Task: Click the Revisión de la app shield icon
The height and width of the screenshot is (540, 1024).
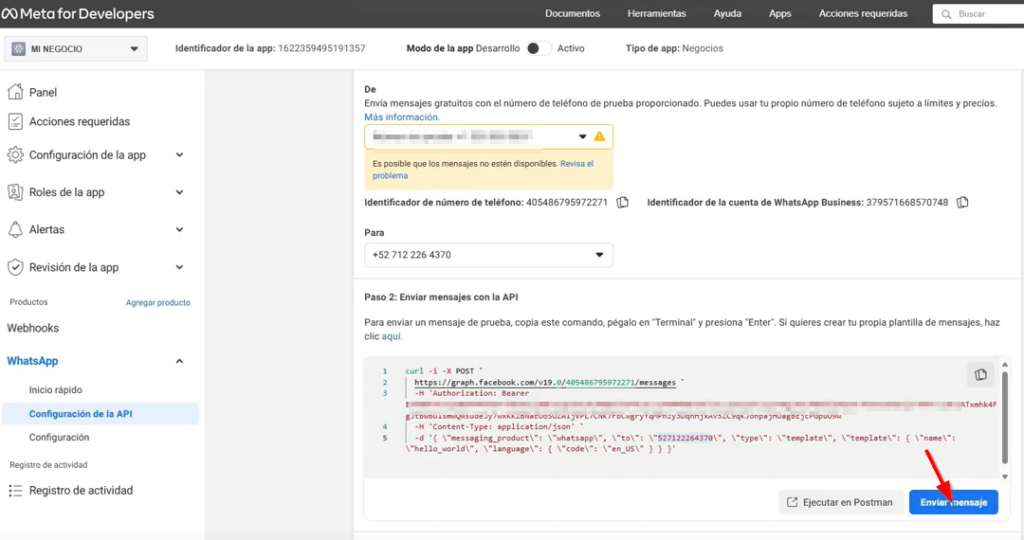Action: point(15,267)
